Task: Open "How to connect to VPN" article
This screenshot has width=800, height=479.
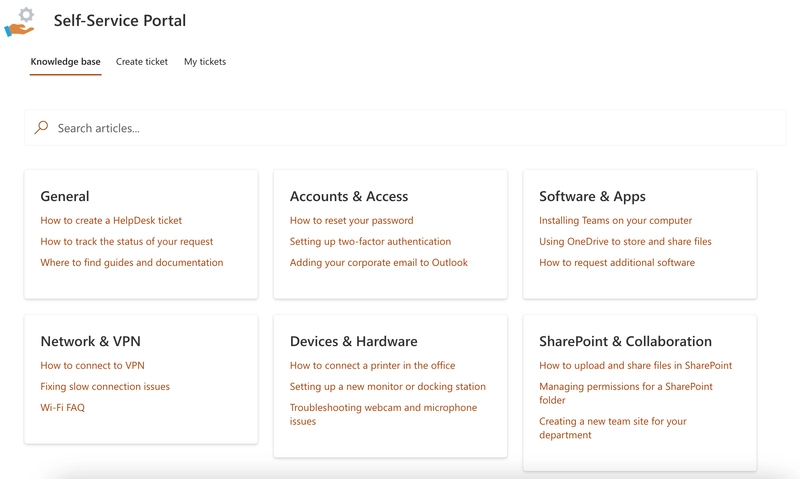Action: click(x=92, y=366)
